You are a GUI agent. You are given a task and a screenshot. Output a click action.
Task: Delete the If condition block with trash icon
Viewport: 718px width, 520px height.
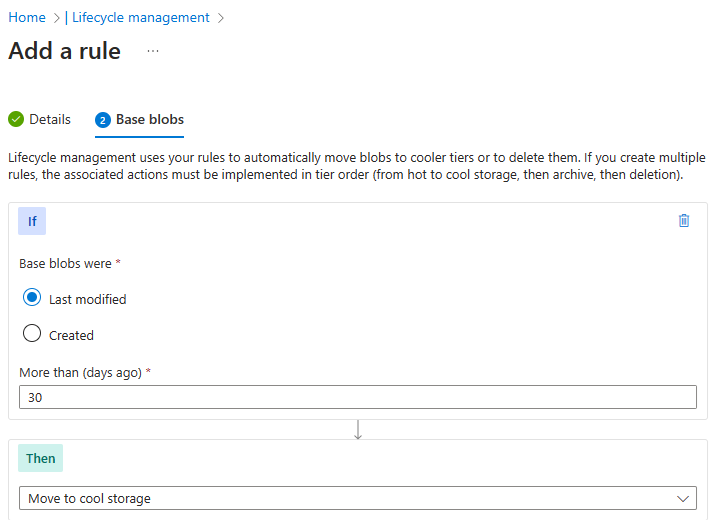[684, 221]
